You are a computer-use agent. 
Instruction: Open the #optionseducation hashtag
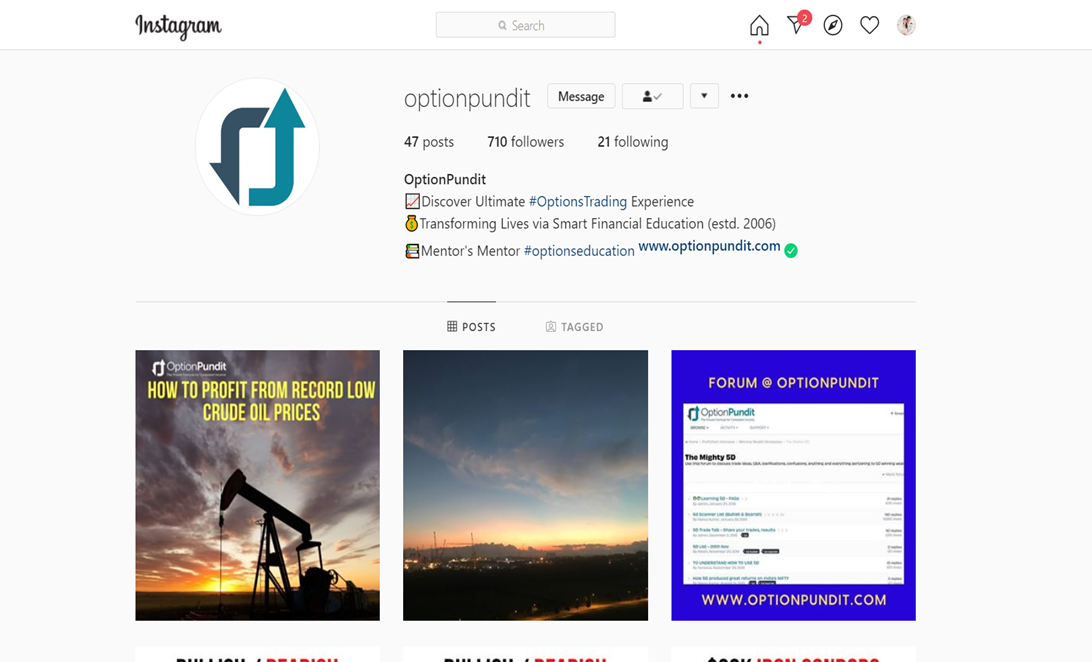coord(579,251)
